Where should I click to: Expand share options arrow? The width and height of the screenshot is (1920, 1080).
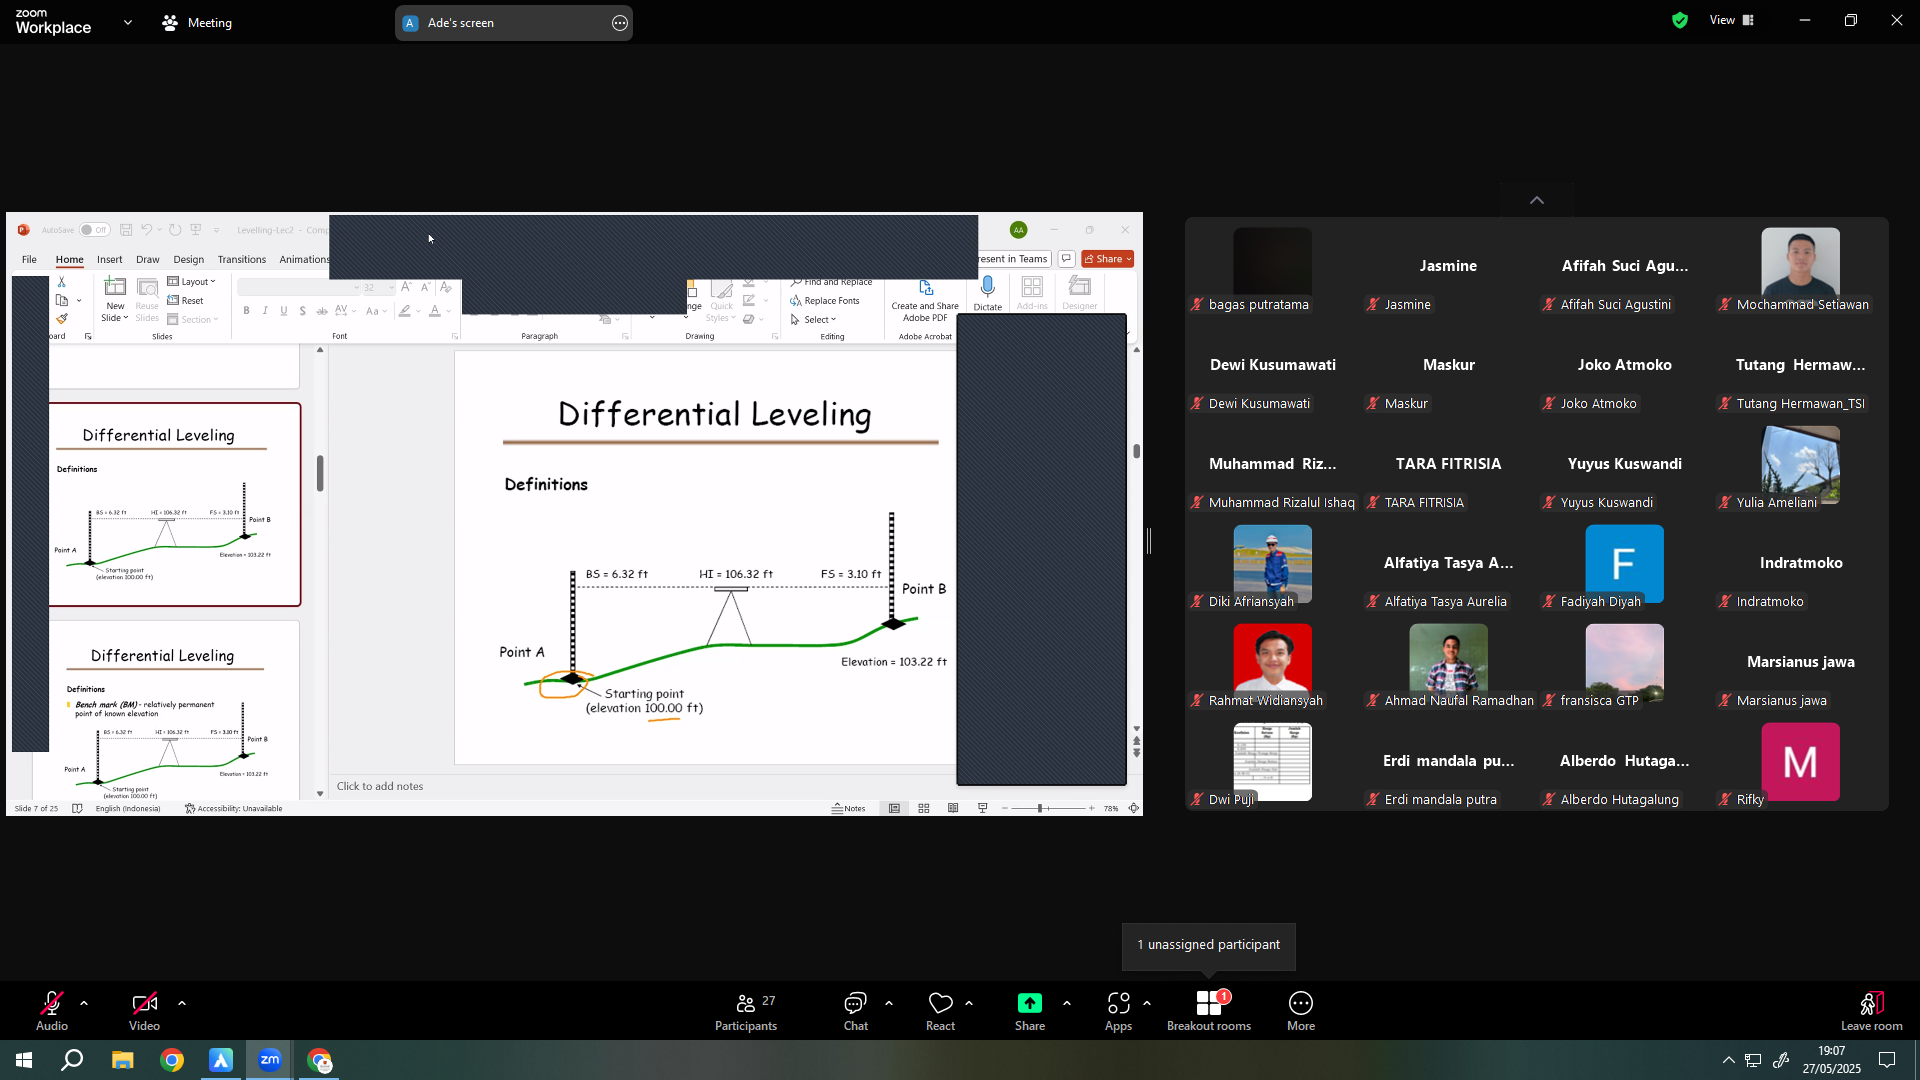[1066, 1003]
